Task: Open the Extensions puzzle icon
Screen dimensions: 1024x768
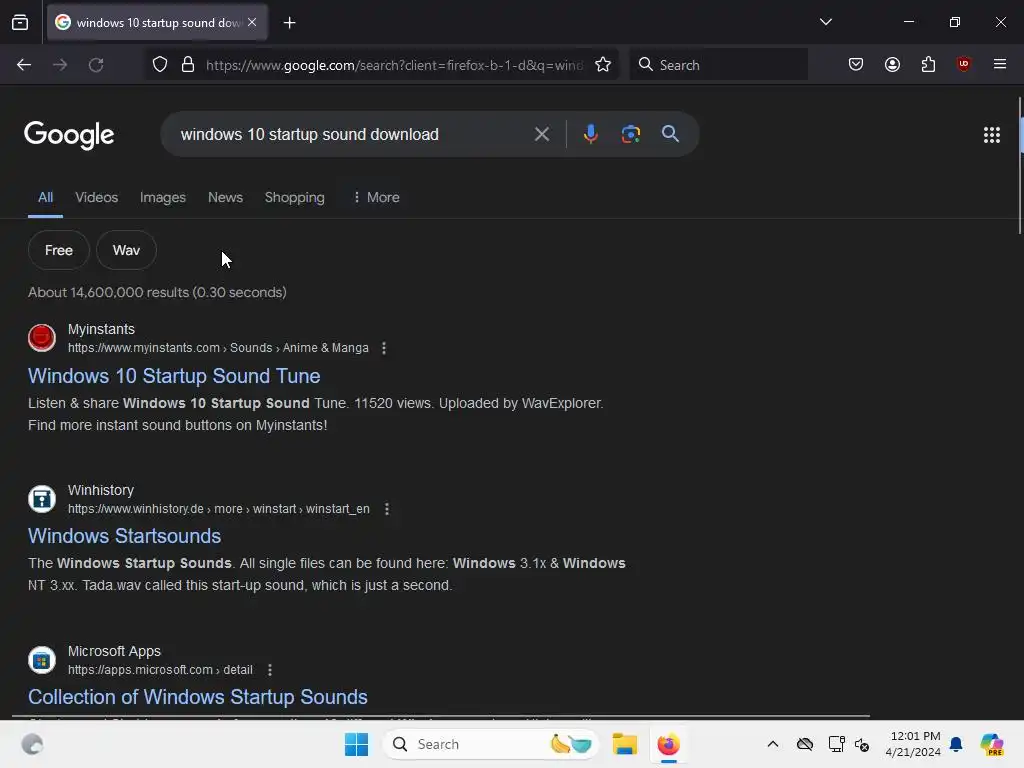Action: click(928, 65)
